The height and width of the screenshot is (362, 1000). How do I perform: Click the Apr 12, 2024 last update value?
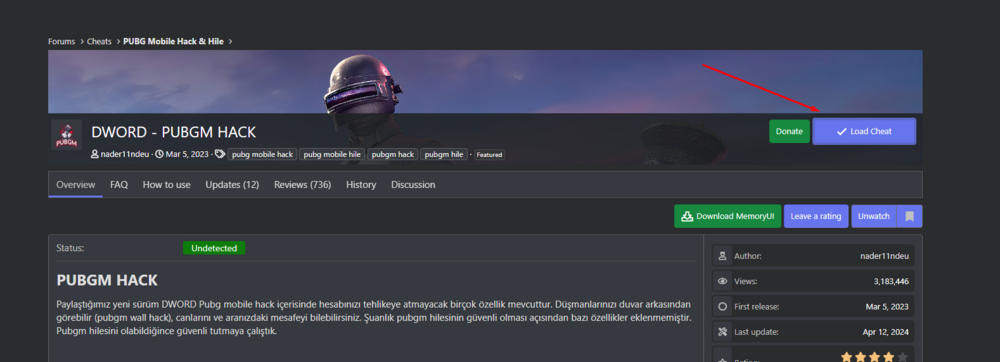(x=886, y=332)
